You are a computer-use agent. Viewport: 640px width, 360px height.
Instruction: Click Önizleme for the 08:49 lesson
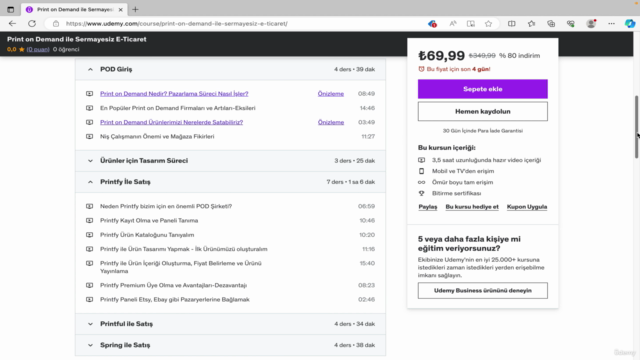click(331, 94)
